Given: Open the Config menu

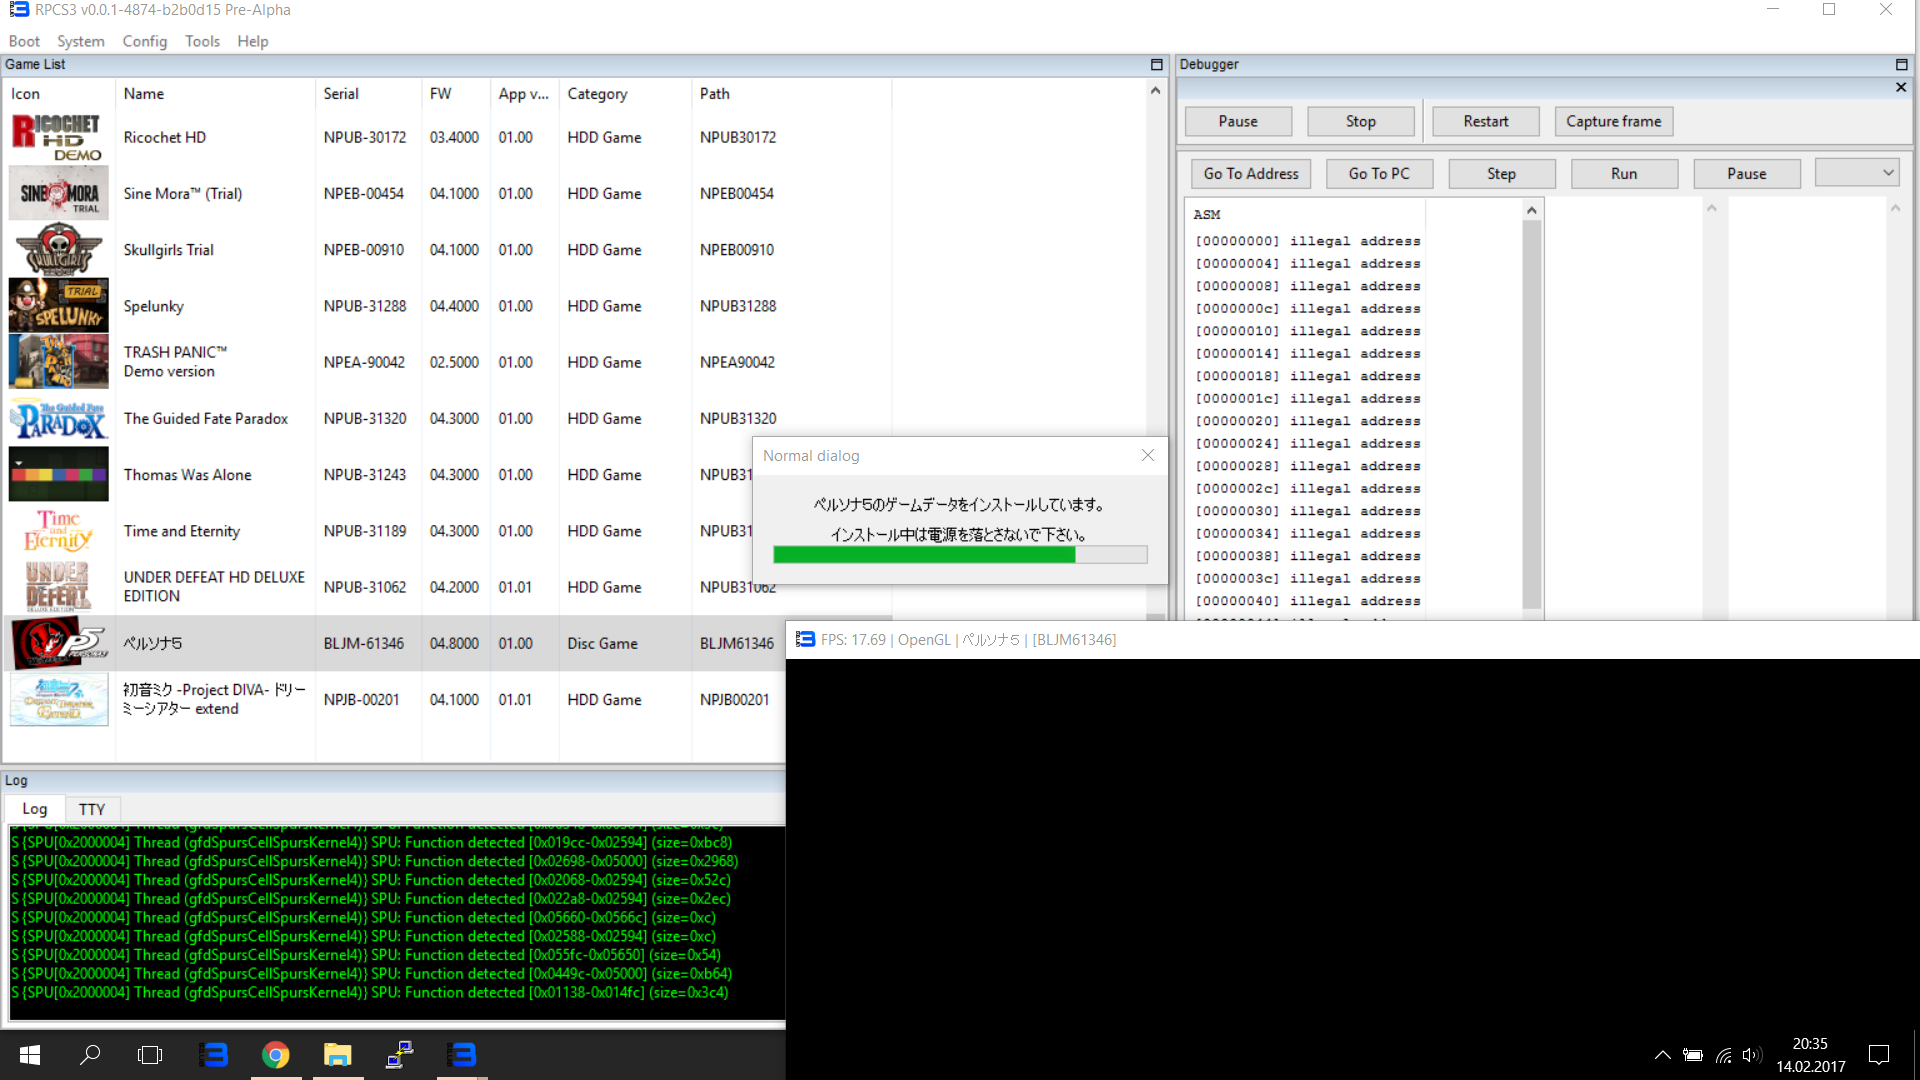Looking at the screenshot, I should coord(145,41).
